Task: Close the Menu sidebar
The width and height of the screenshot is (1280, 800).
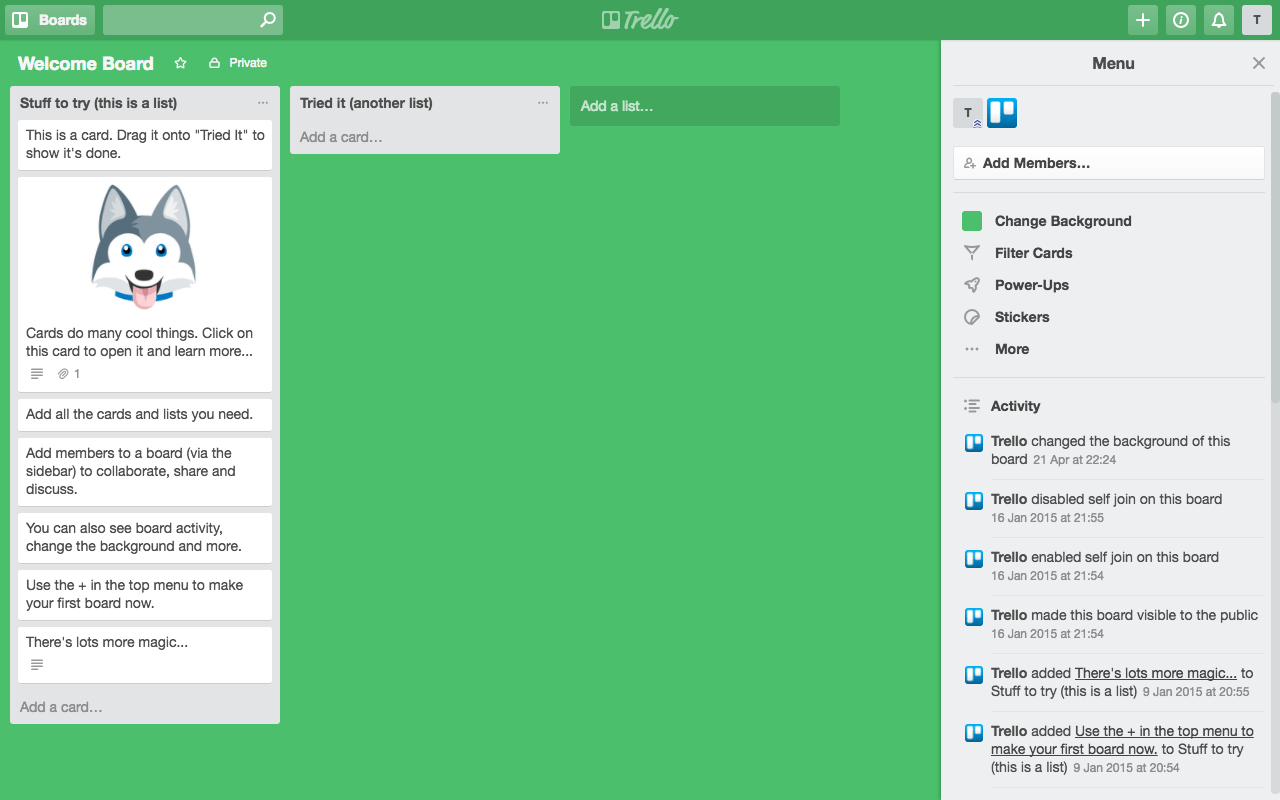Action: coord(1259,63)
